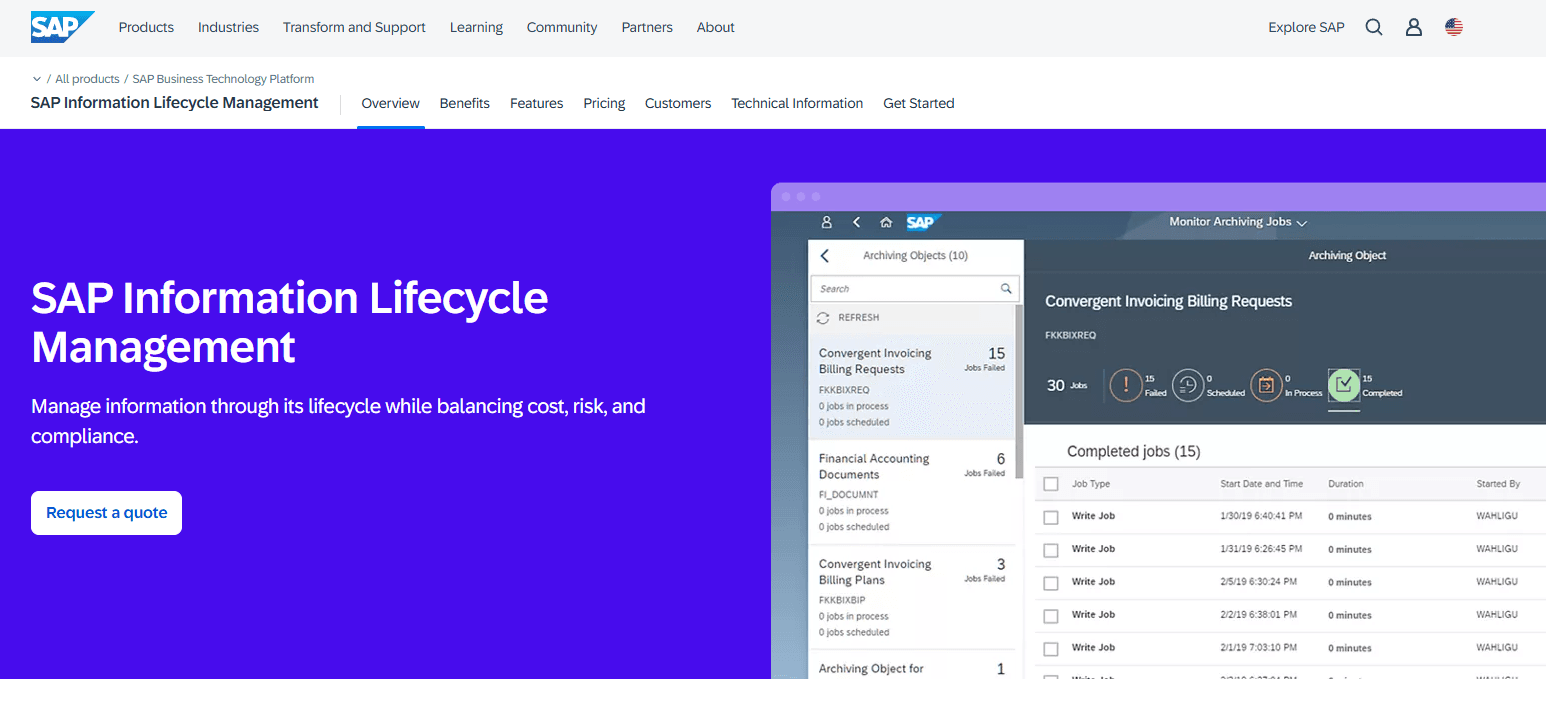
Task: Click the 1/30/19 6:40:41 PM cell
Action: point(1261,517)
